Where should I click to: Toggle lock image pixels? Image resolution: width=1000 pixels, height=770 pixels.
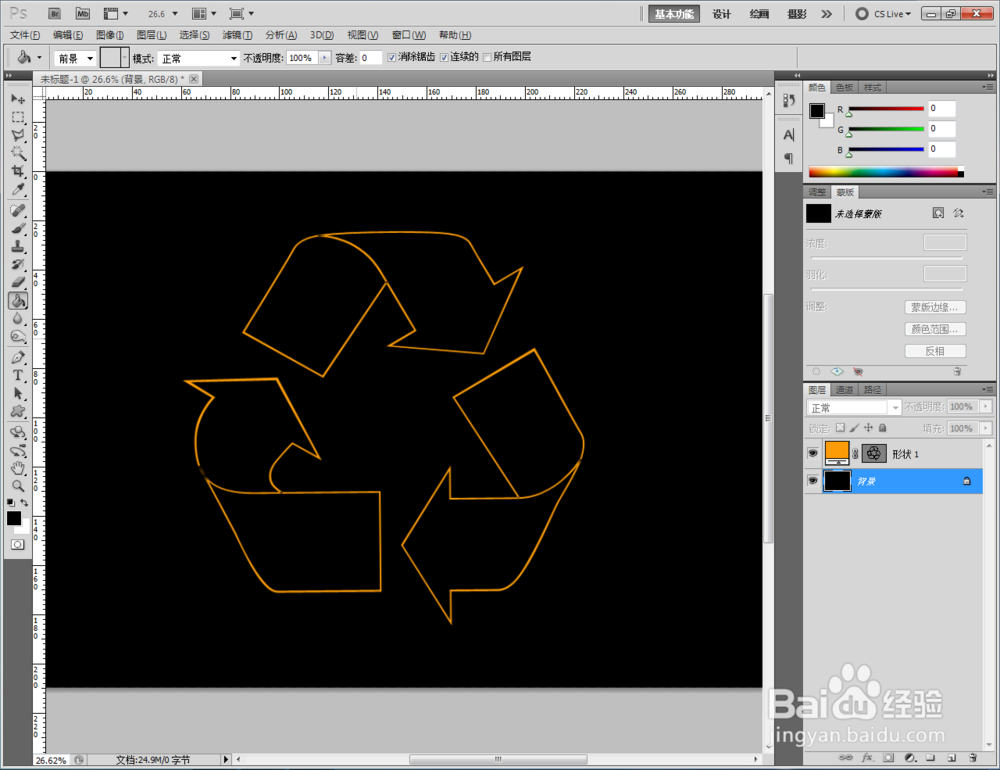point(855,427)
